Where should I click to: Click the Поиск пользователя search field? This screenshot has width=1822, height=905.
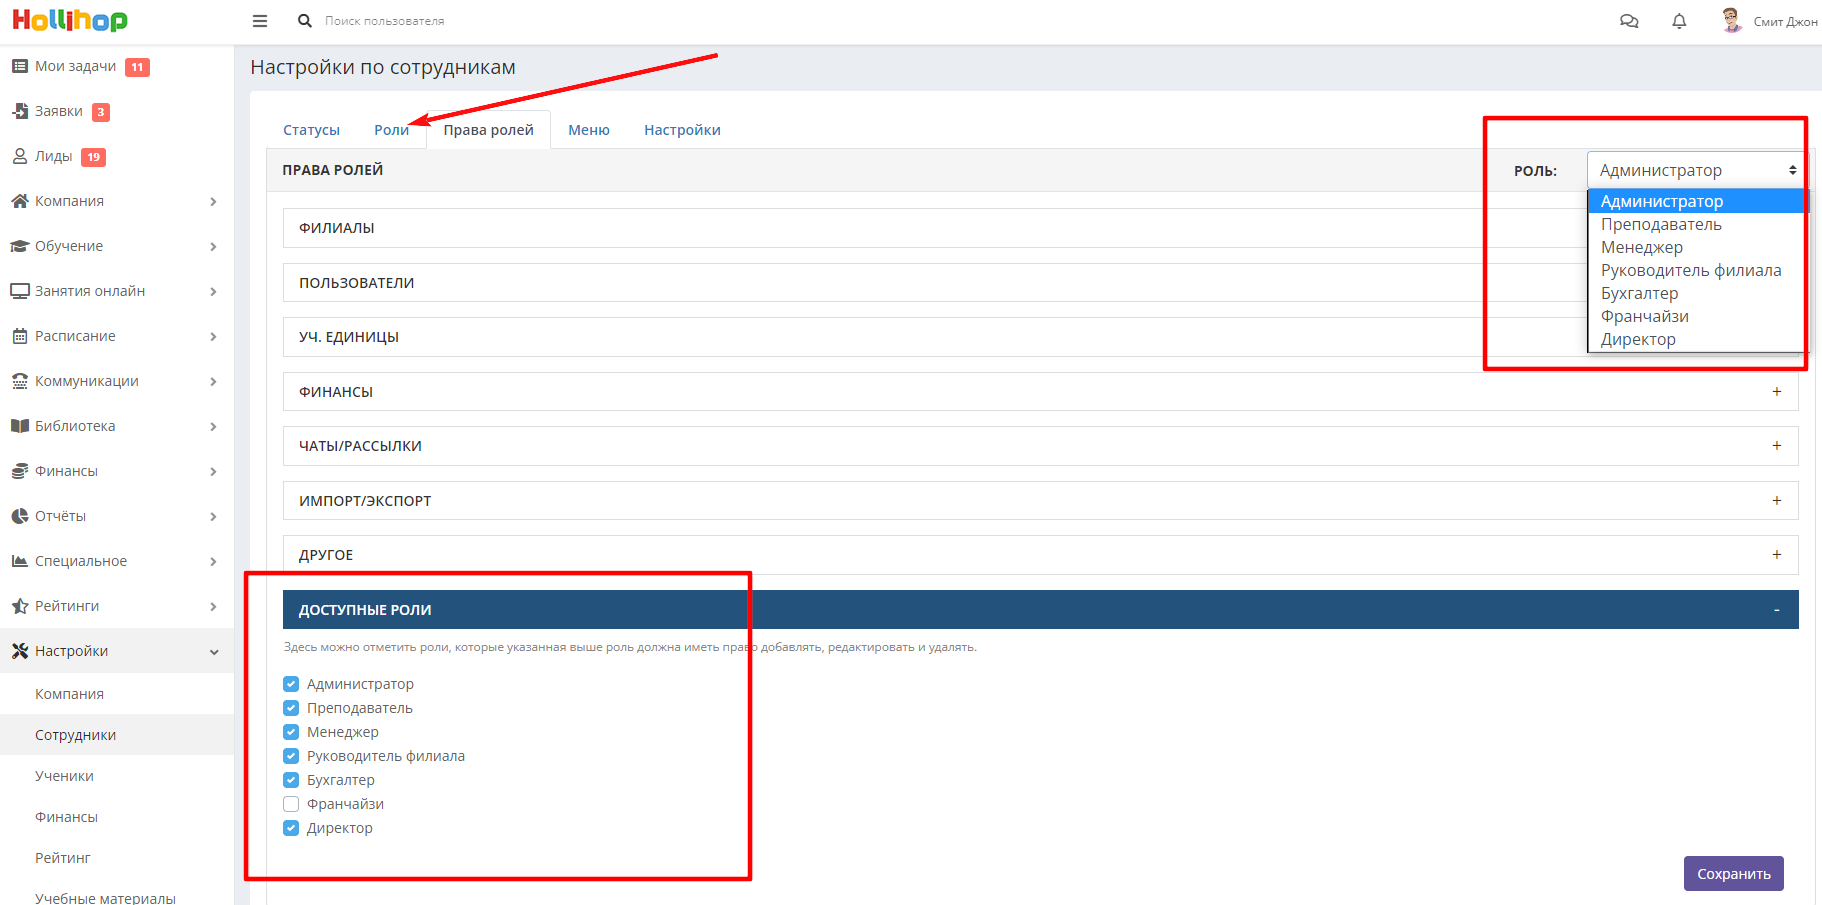pos(385,21)
